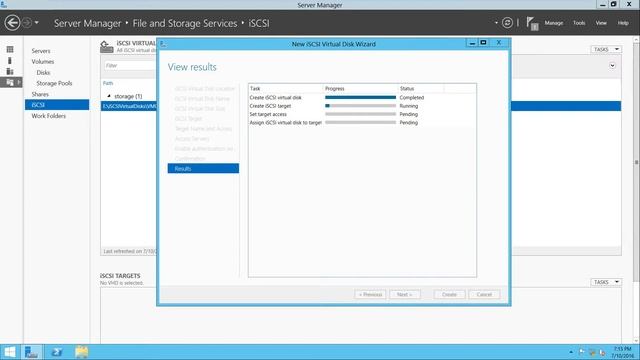Open Shares in the side navigation
The width and height of the screenshot is (640, 360).
click(x=40, y=94)
